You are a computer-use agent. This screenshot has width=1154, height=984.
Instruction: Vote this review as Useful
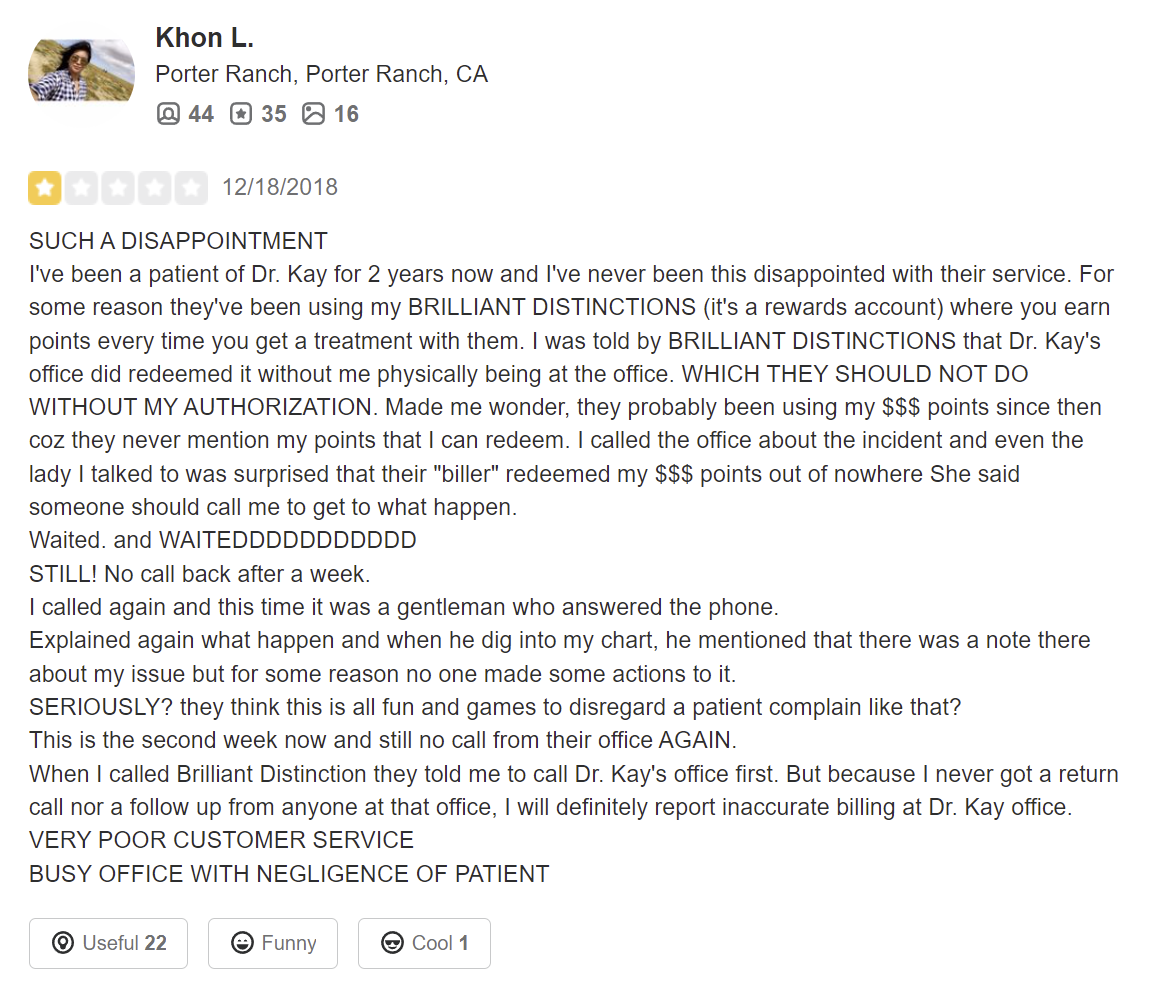click(108, 943)
